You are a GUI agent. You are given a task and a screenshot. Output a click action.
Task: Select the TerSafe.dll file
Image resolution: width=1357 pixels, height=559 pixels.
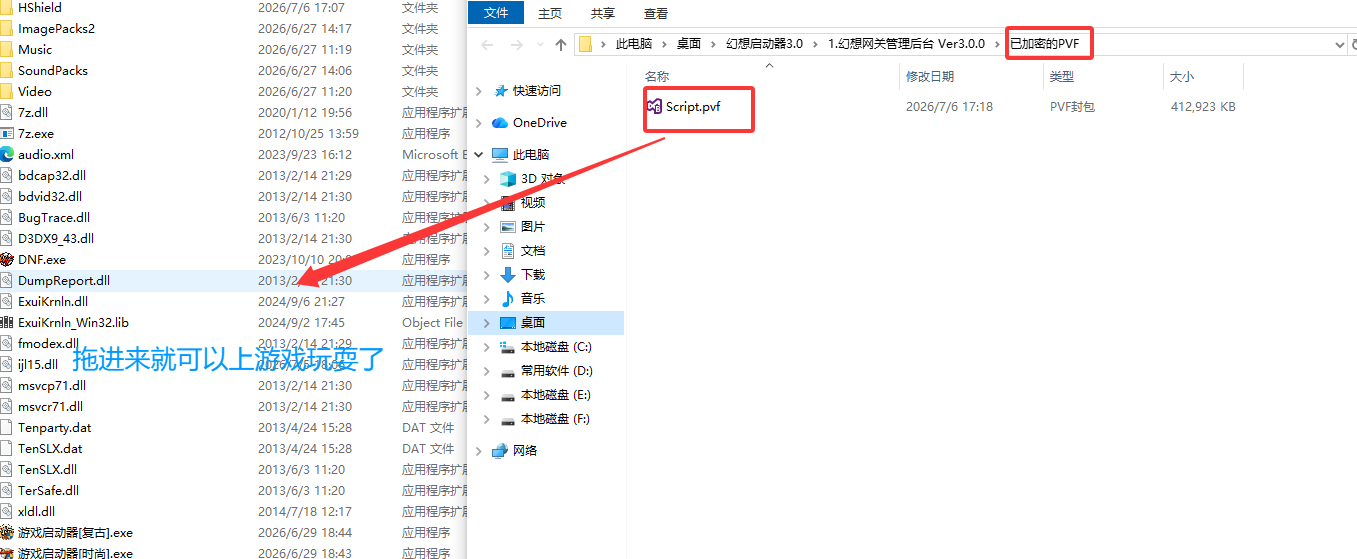[48, 490]
